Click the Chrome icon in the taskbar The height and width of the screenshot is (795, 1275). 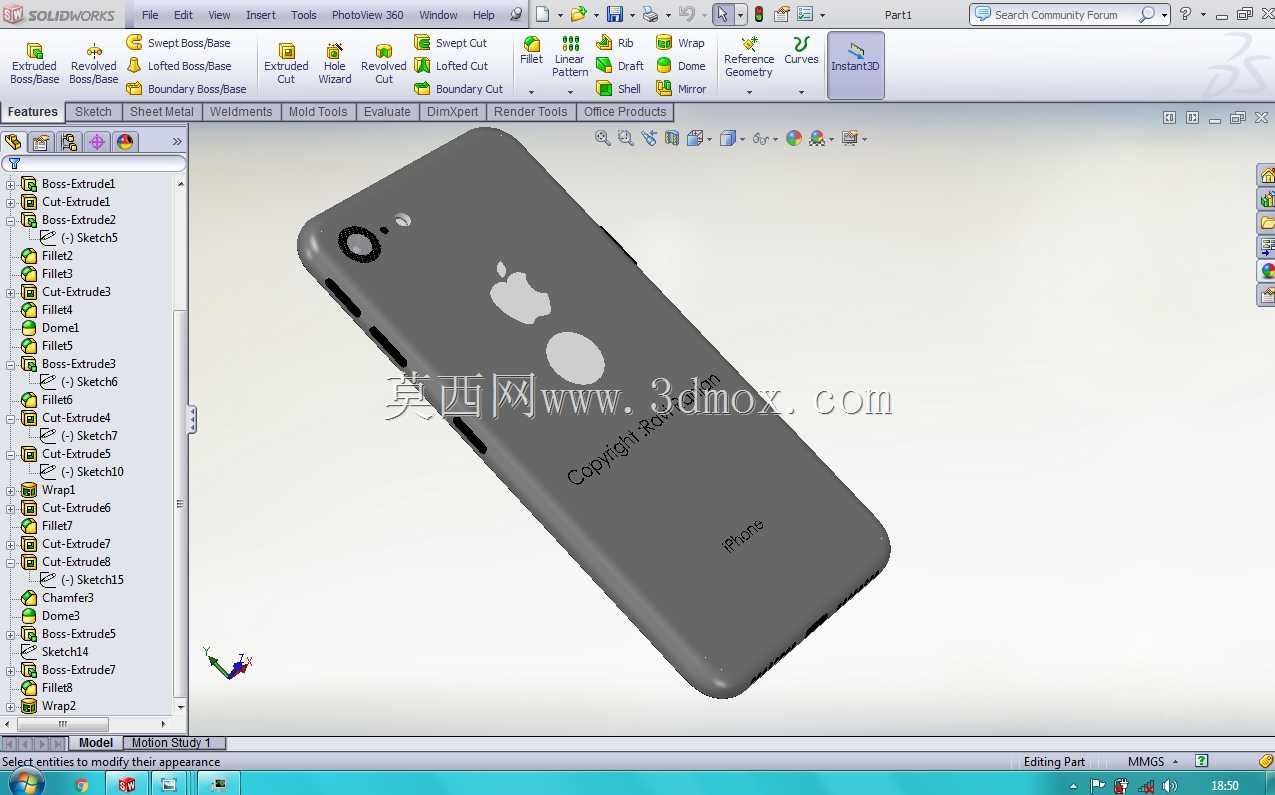82,785
